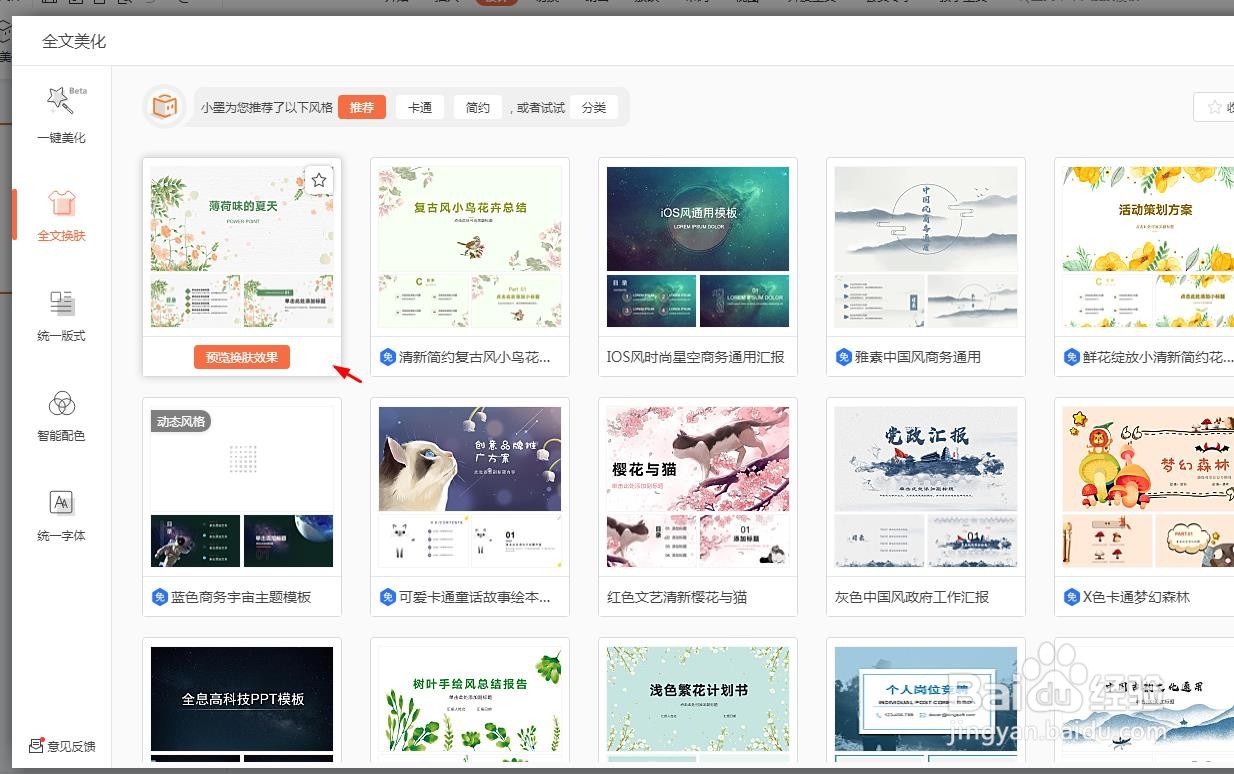This screenshot has width=1234, height=774.
Task: Select the 推荐 style filter
Action: coord(362,107)
